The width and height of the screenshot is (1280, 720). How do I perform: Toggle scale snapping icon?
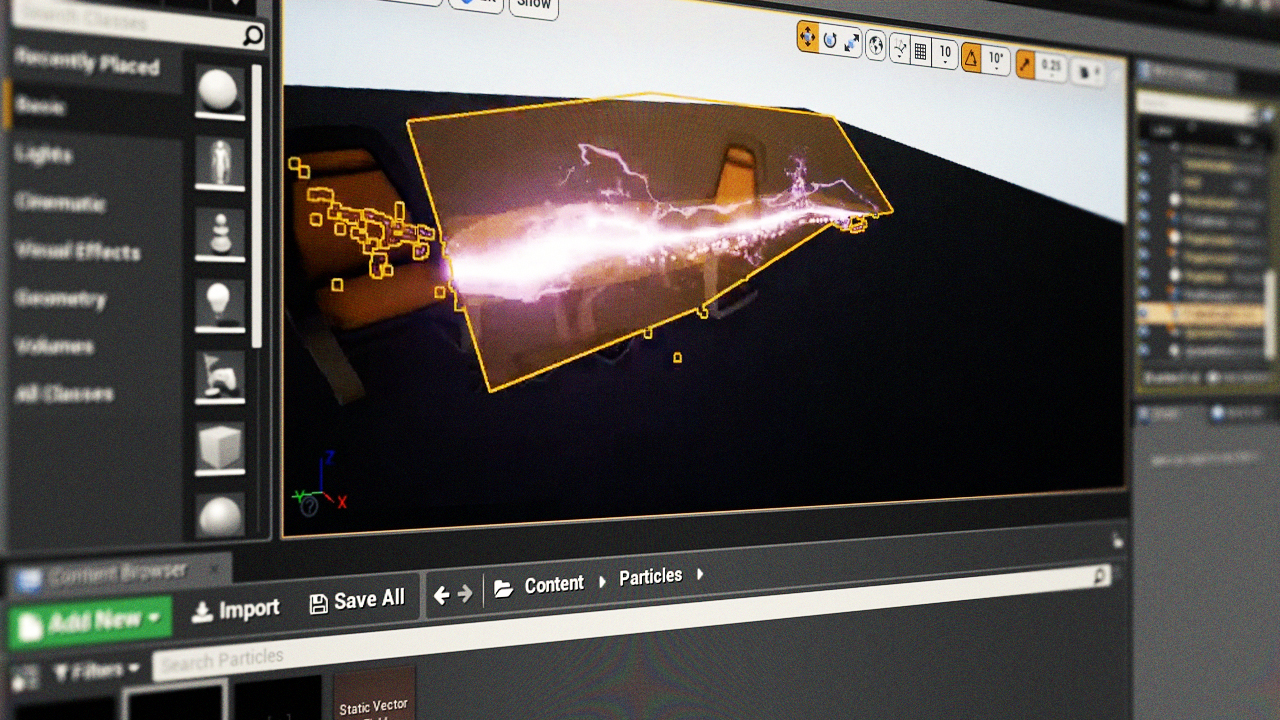[x=1025, y=65]
